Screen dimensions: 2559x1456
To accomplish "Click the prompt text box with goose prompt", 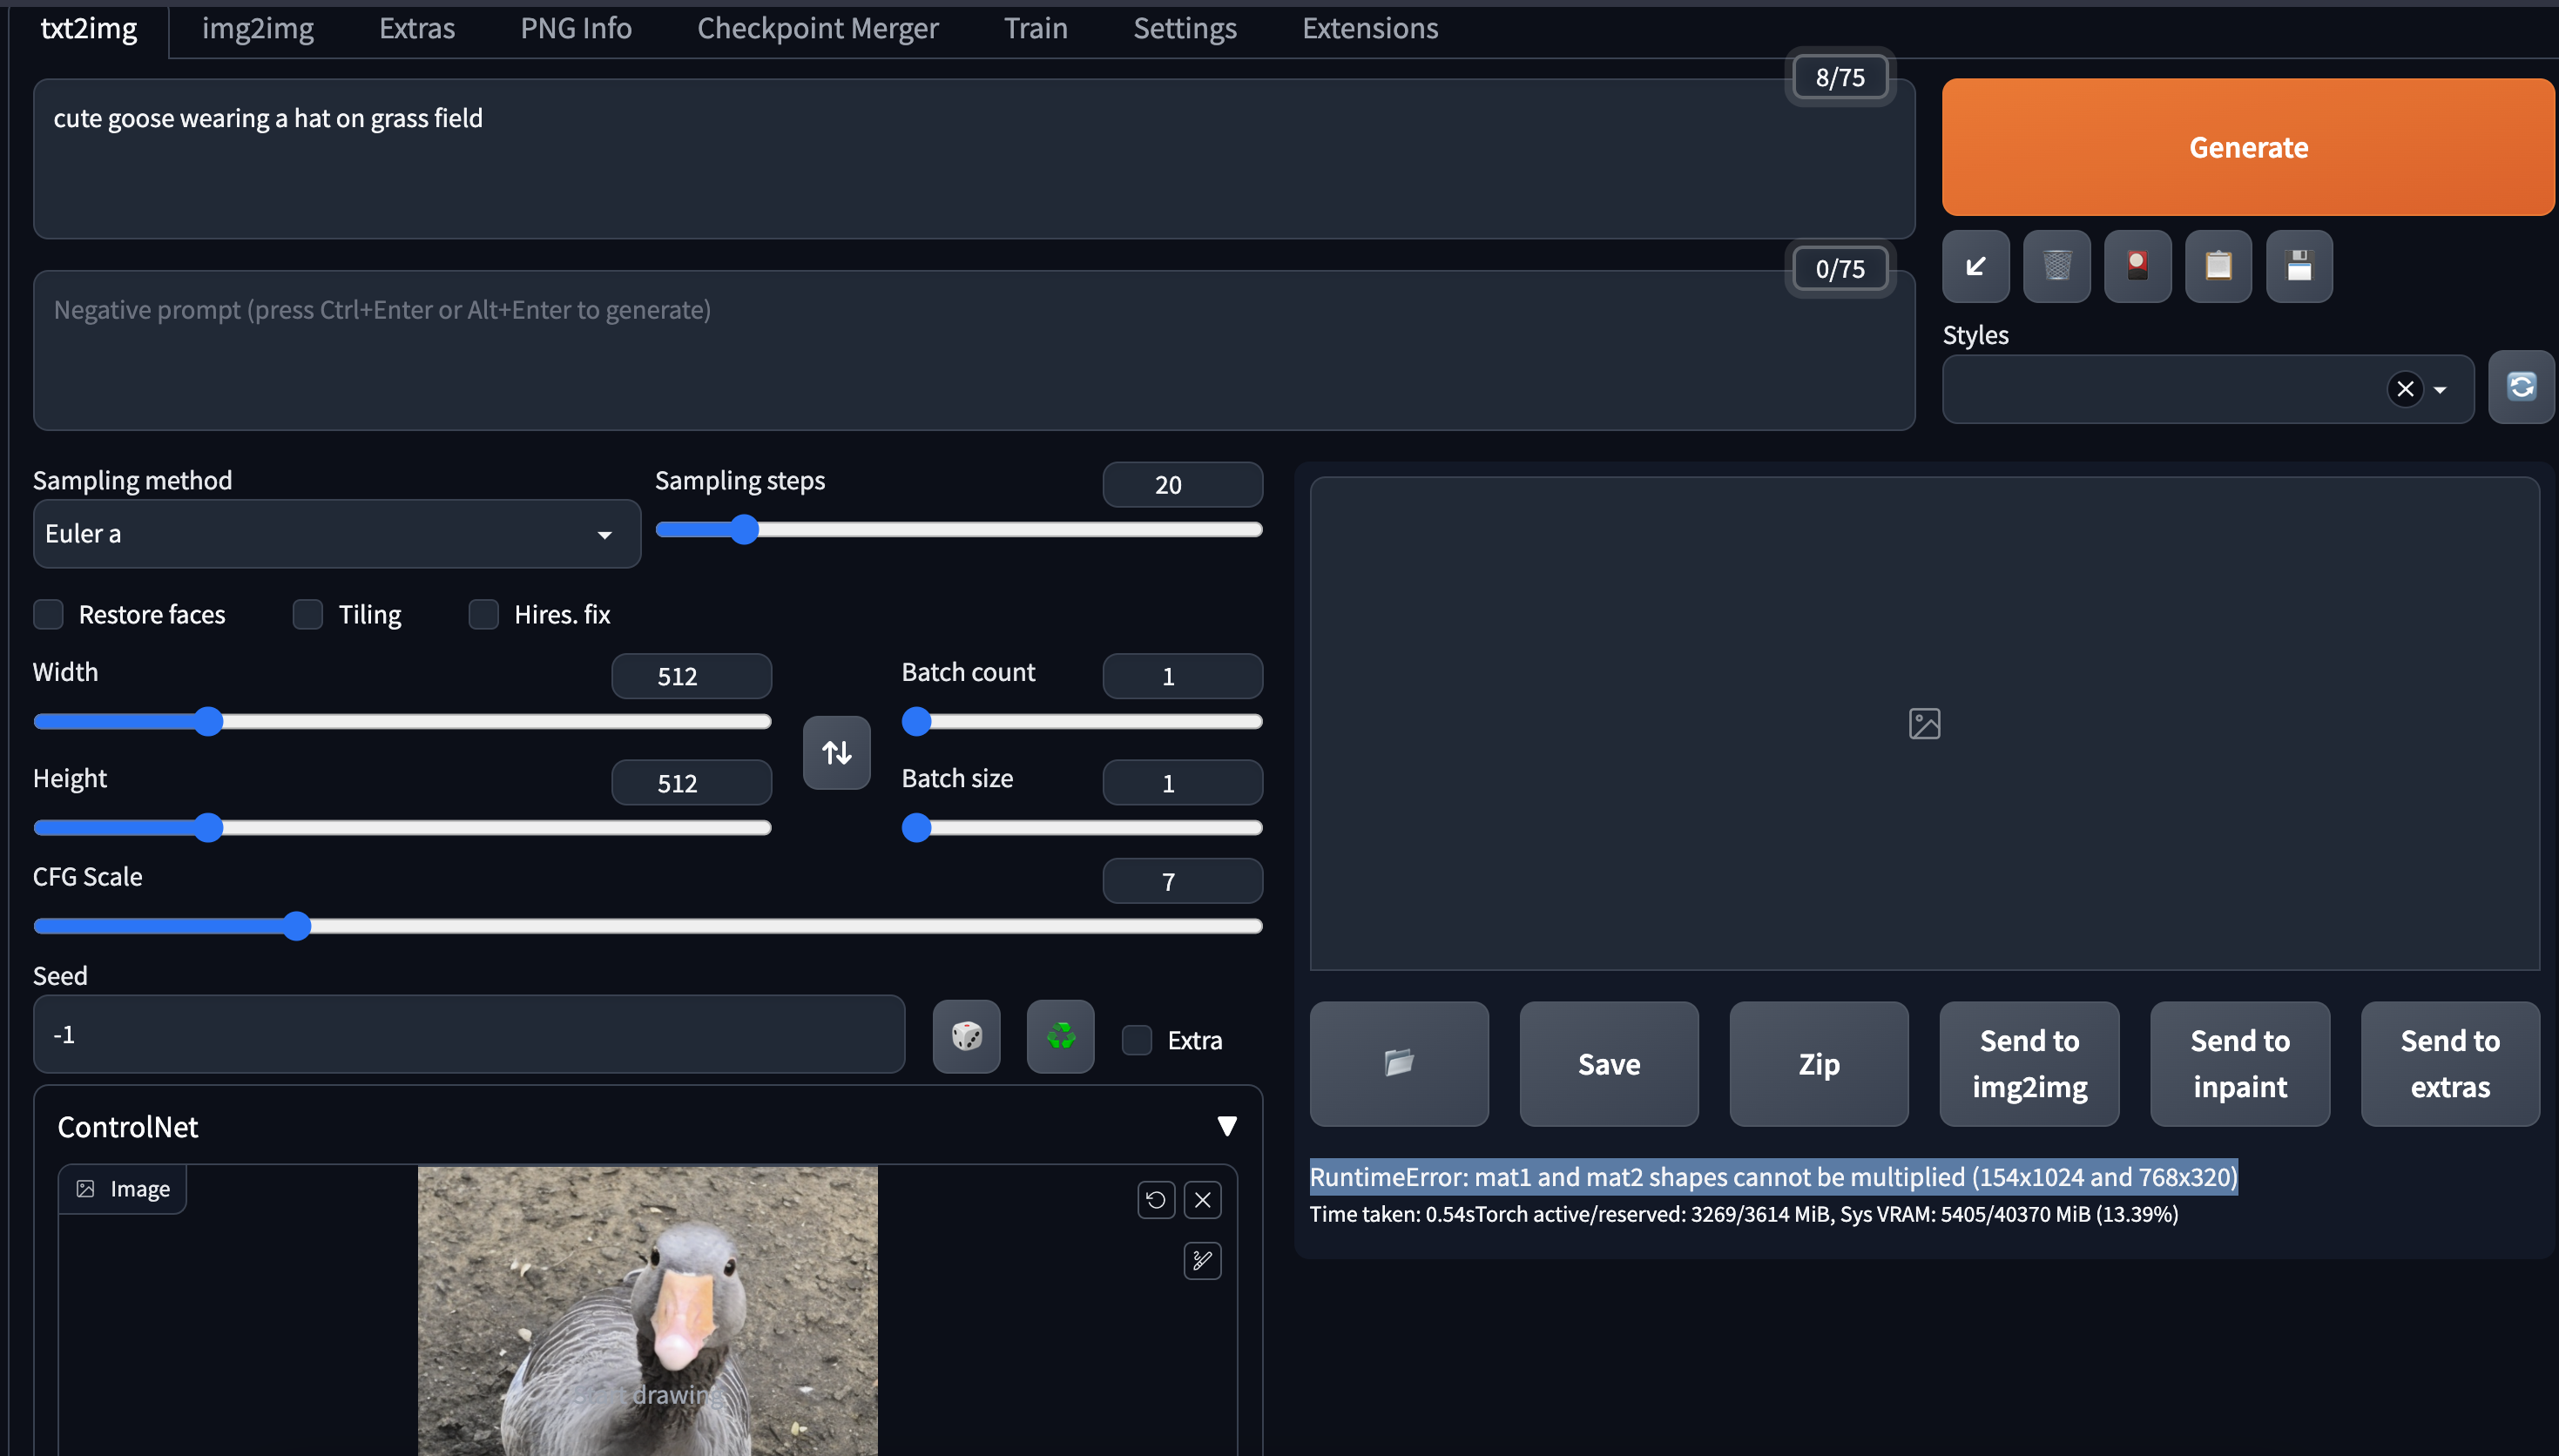I will (974, 158).
